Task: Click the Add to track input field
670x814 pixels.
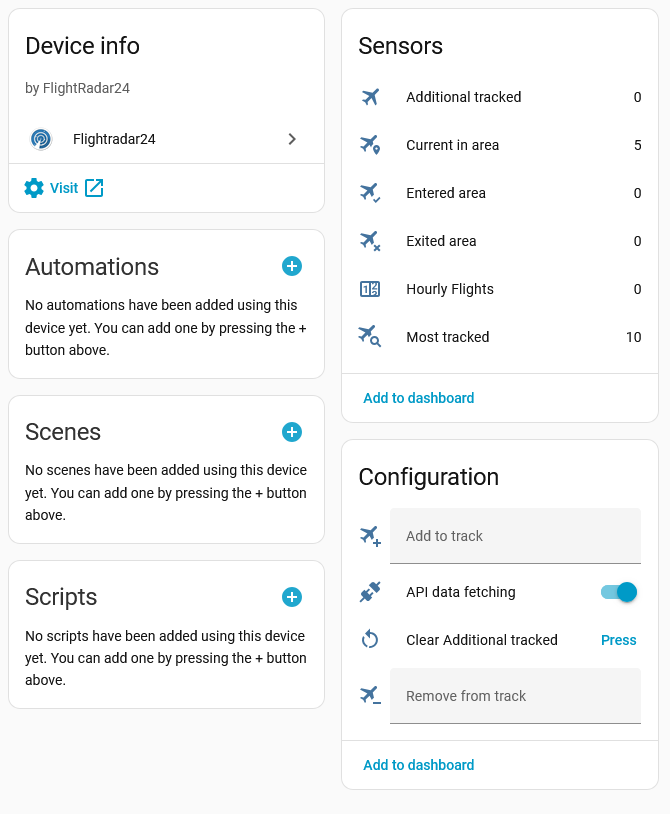Action: pyautogui.click(x=515, y=536)
